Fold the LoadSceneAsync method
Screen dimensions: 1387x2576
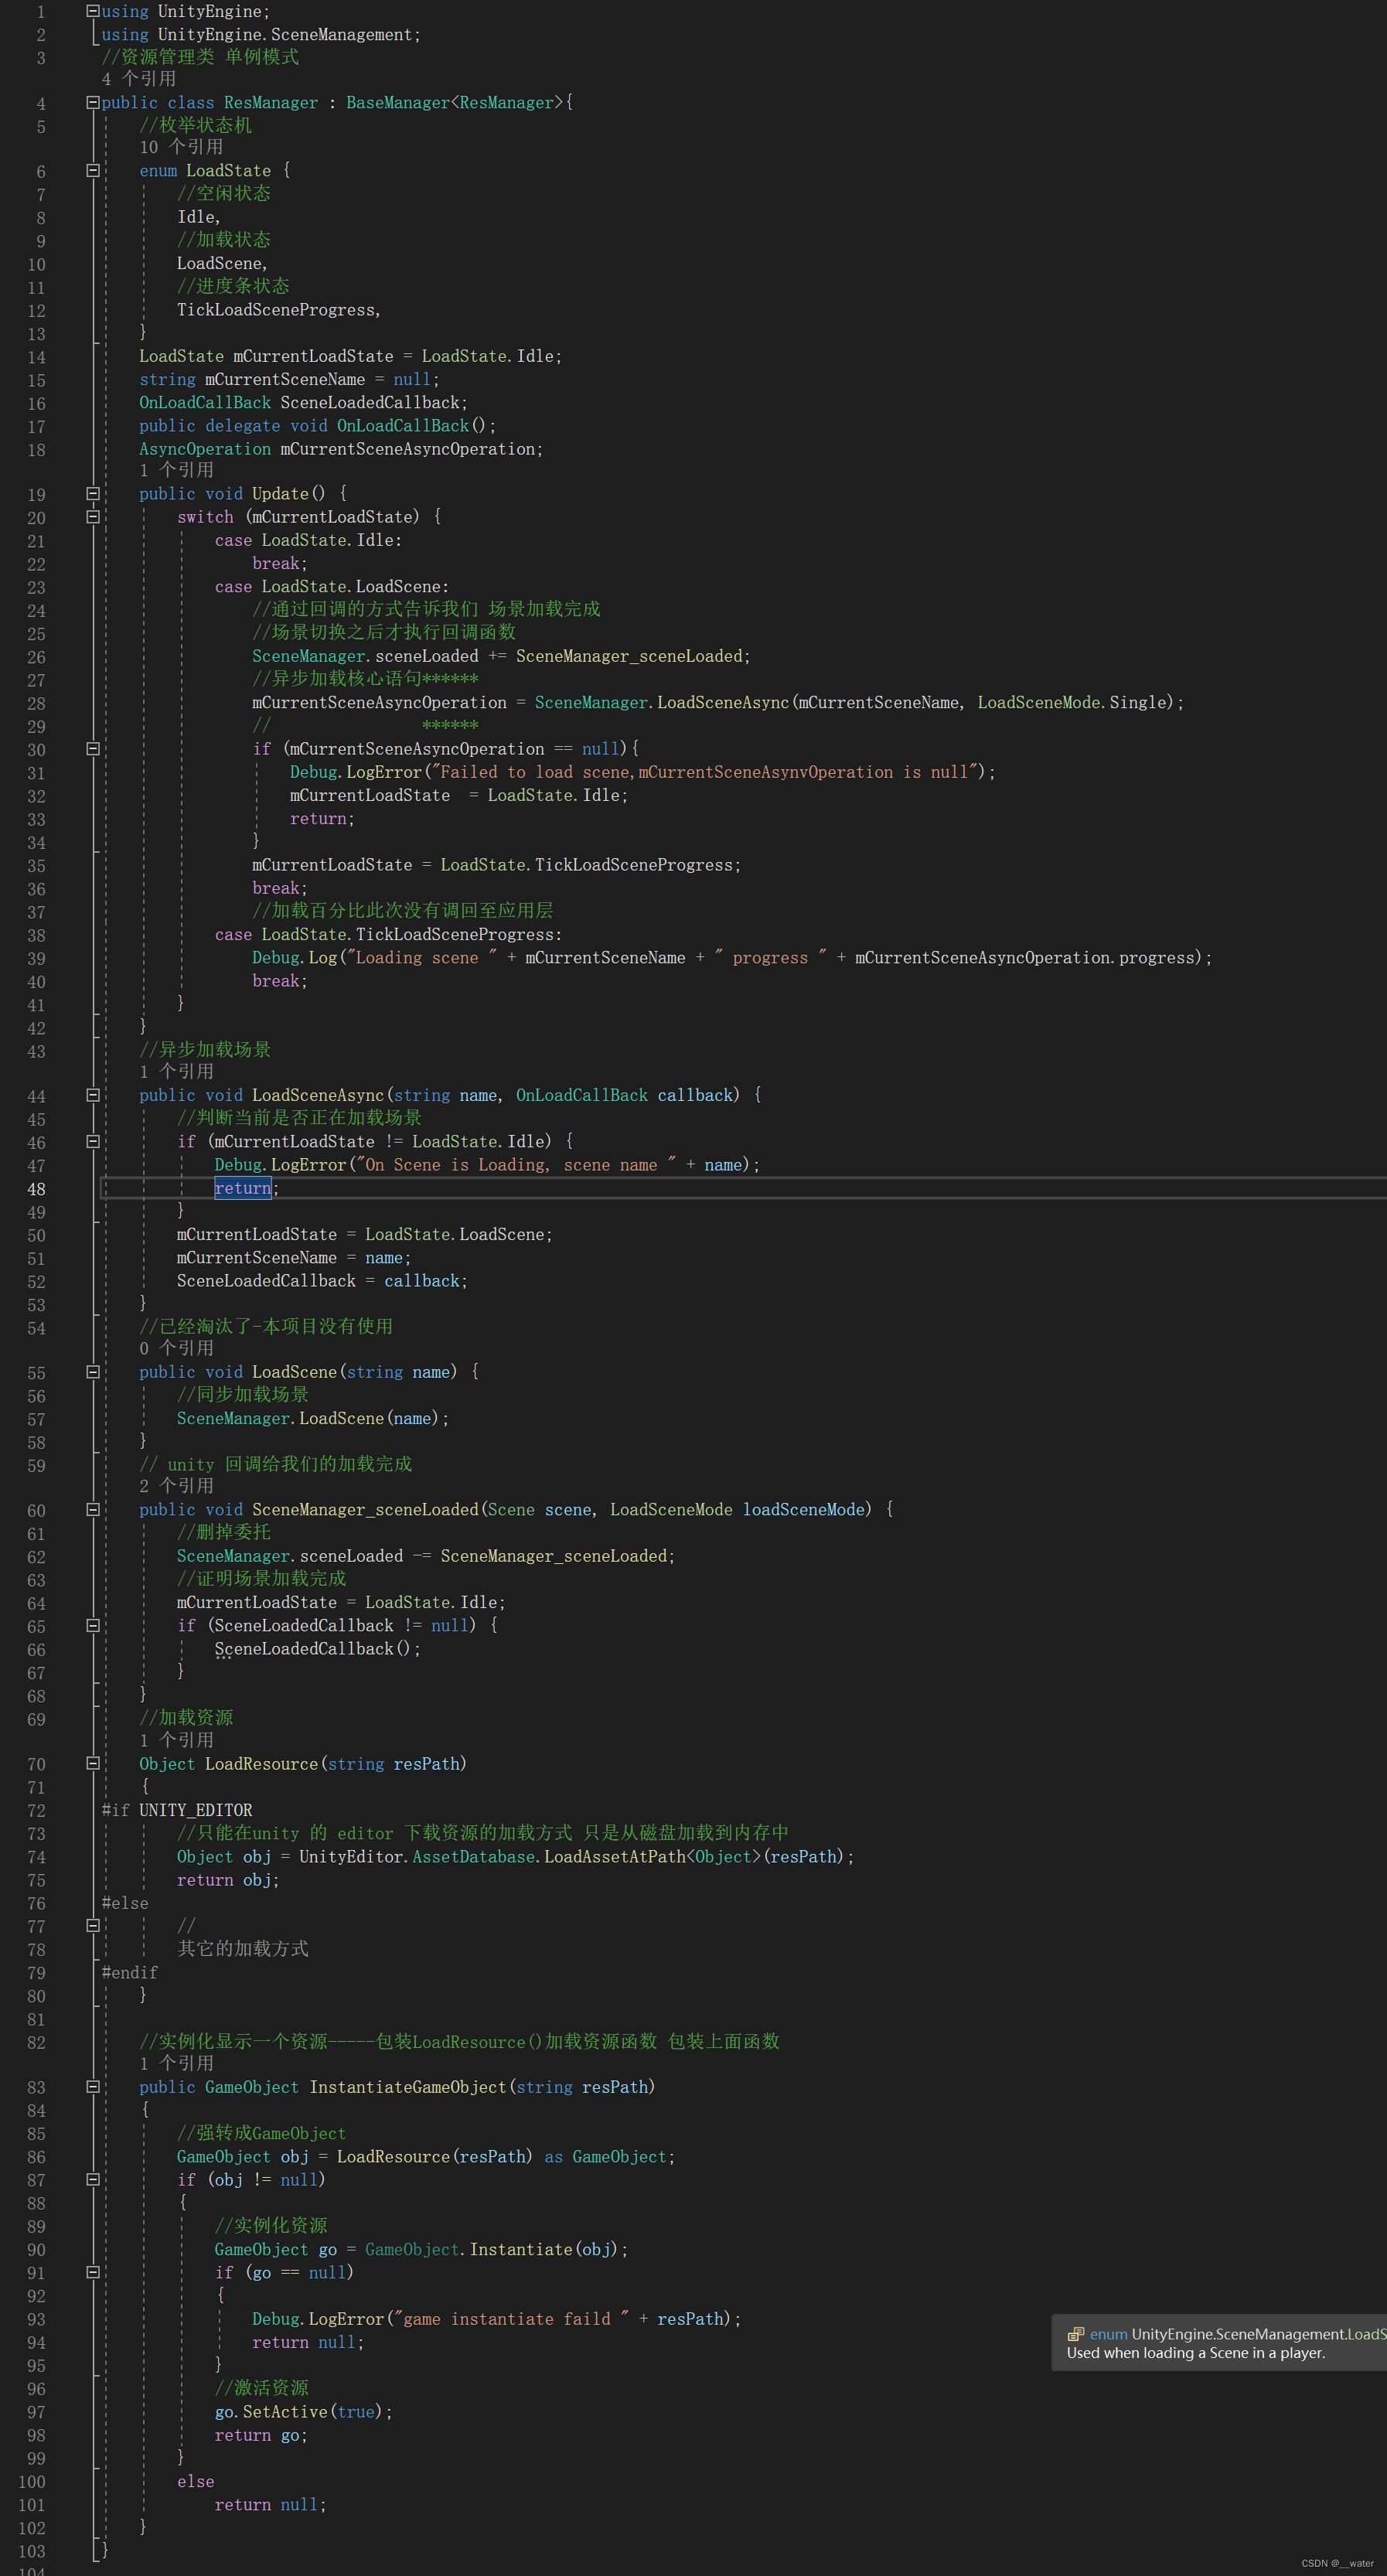92,1095
